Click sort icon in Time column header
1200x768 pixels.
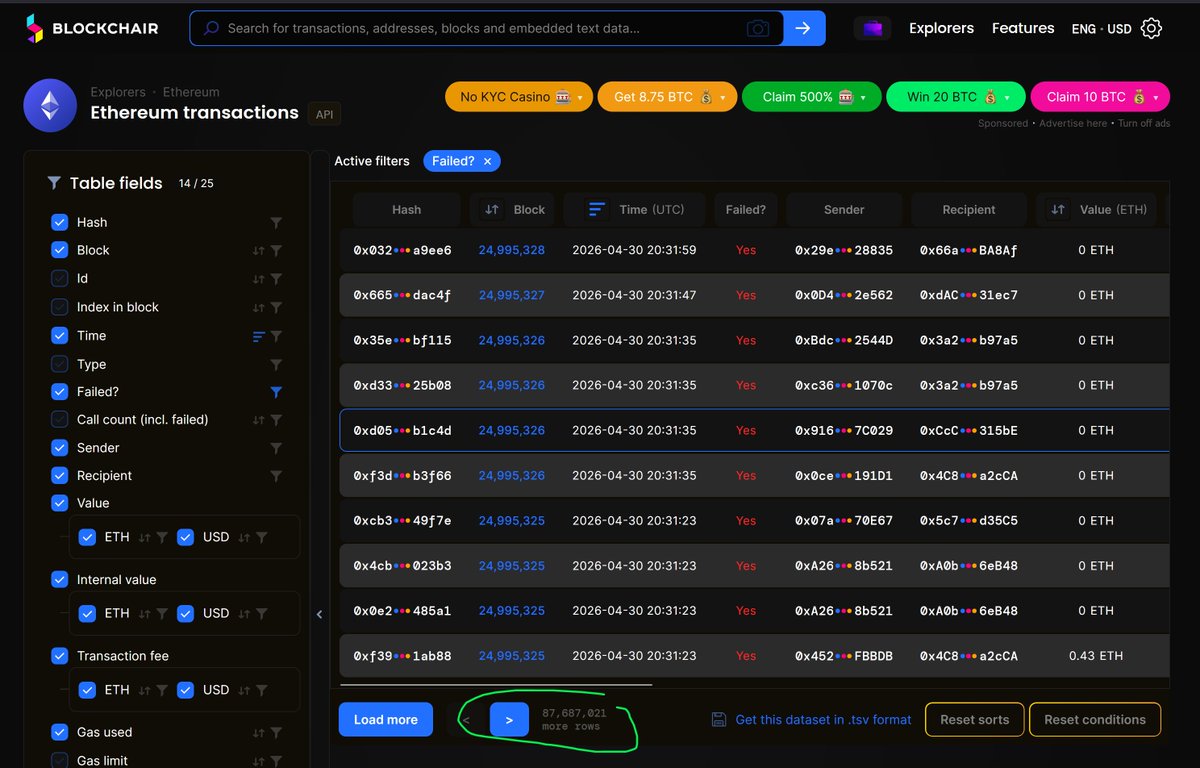597,209
